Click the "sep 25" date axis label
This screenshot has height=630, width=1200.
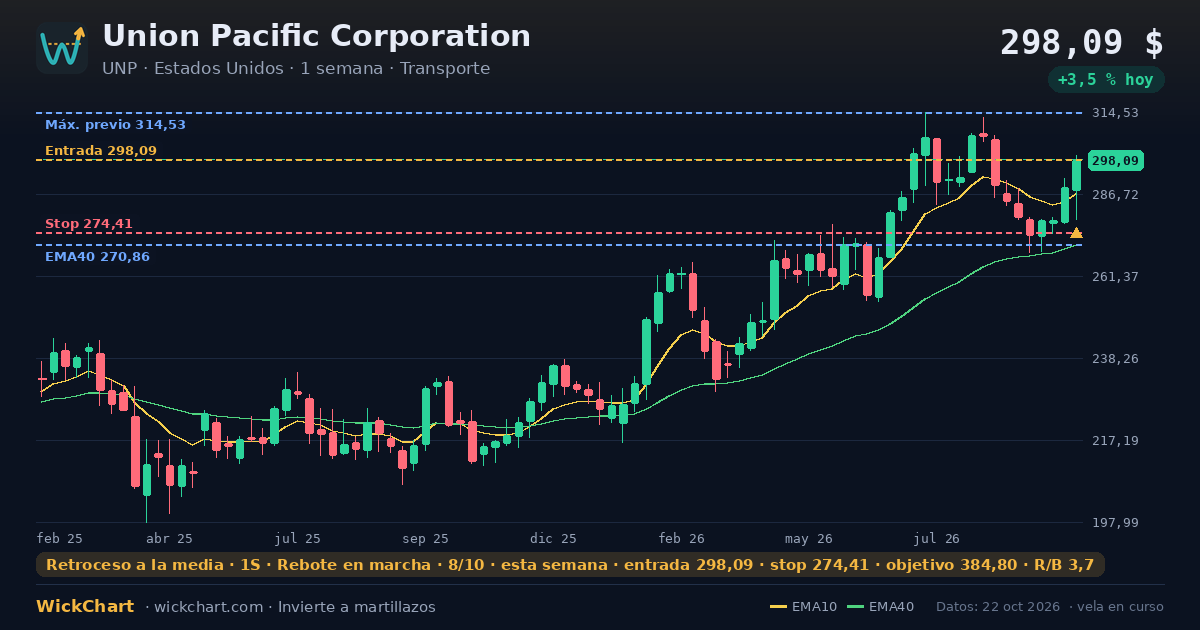tap(426, 539)
